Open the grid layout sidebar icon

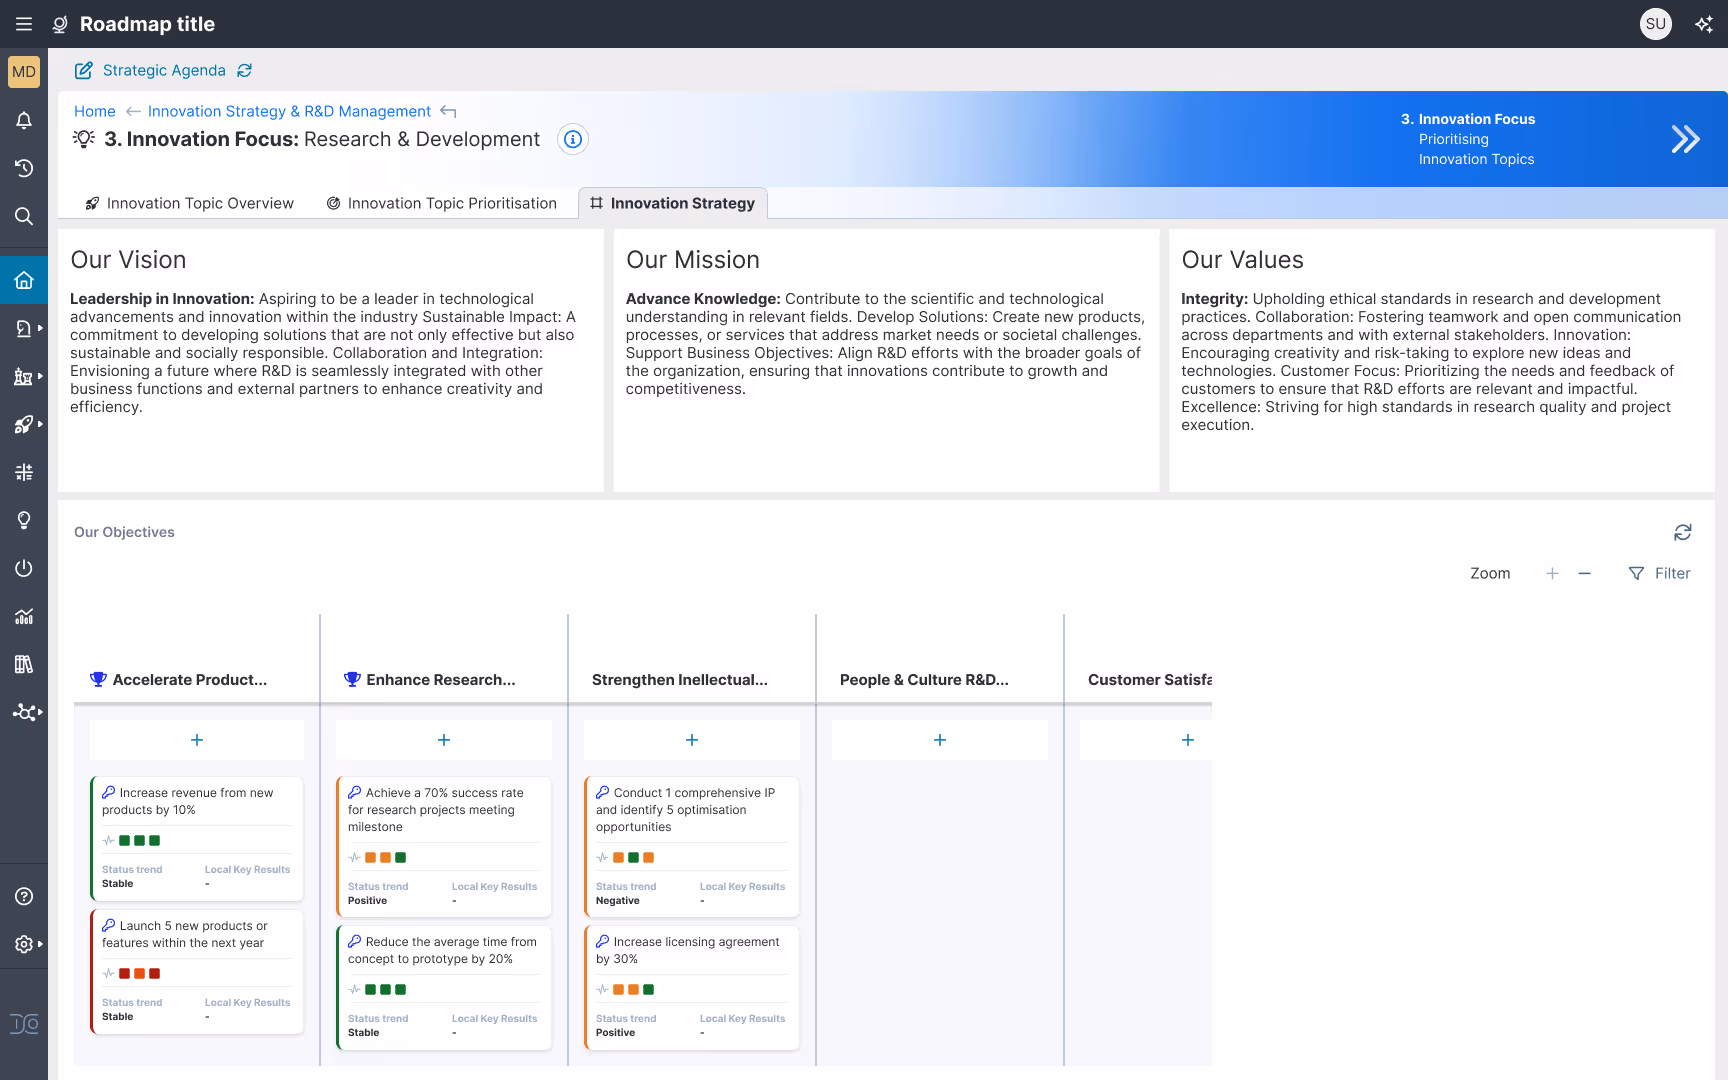[24, 472]
